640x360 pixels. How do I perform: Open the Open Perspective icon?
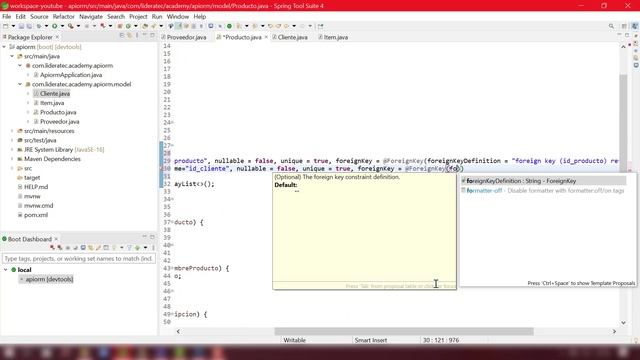click(624, 26)
